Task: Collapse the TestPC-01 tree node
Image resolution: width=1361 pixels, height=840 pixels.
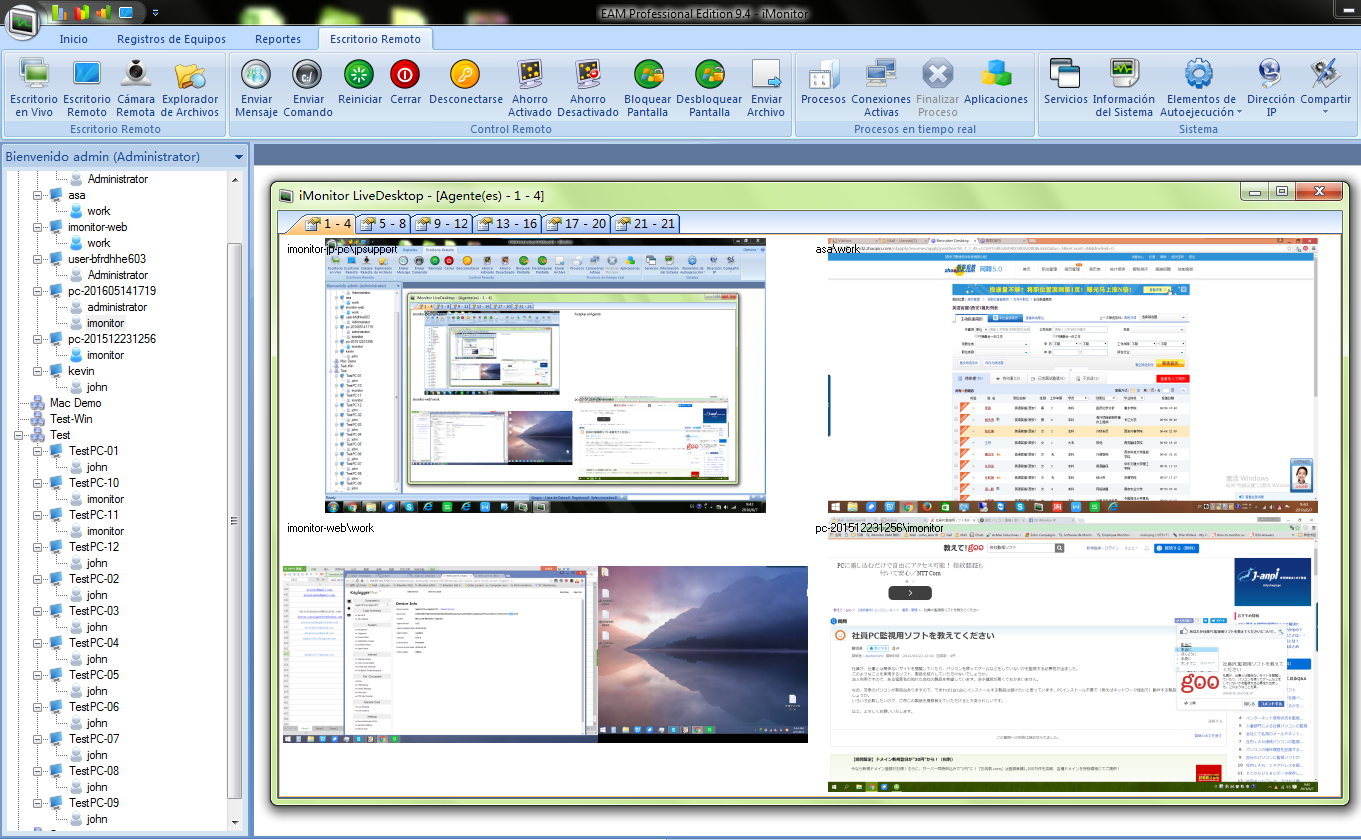Action: (39, 451)
